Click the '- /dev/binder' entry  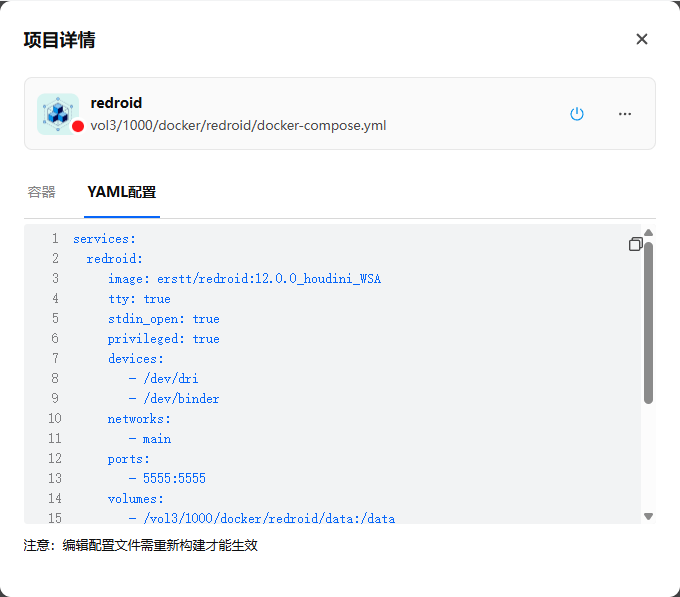[x=174, y=398]
